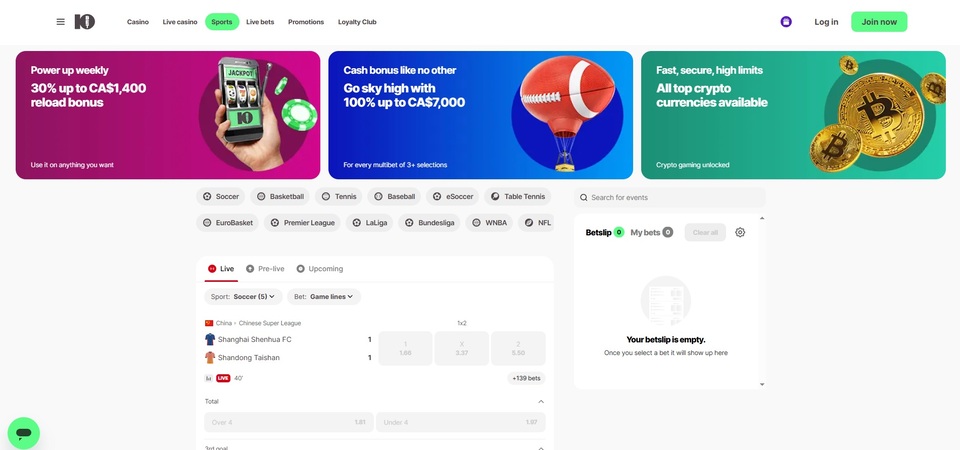Open the hamburger menu icon
Image resolution: width=960 pixels, height=450 pixels.
pos(61,21)
